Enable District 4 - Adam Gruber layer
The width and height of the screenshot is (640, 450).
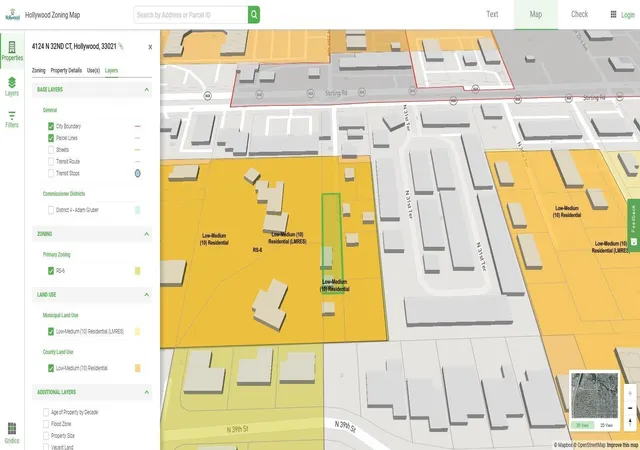pyautogui.click(x=51, y=210)
